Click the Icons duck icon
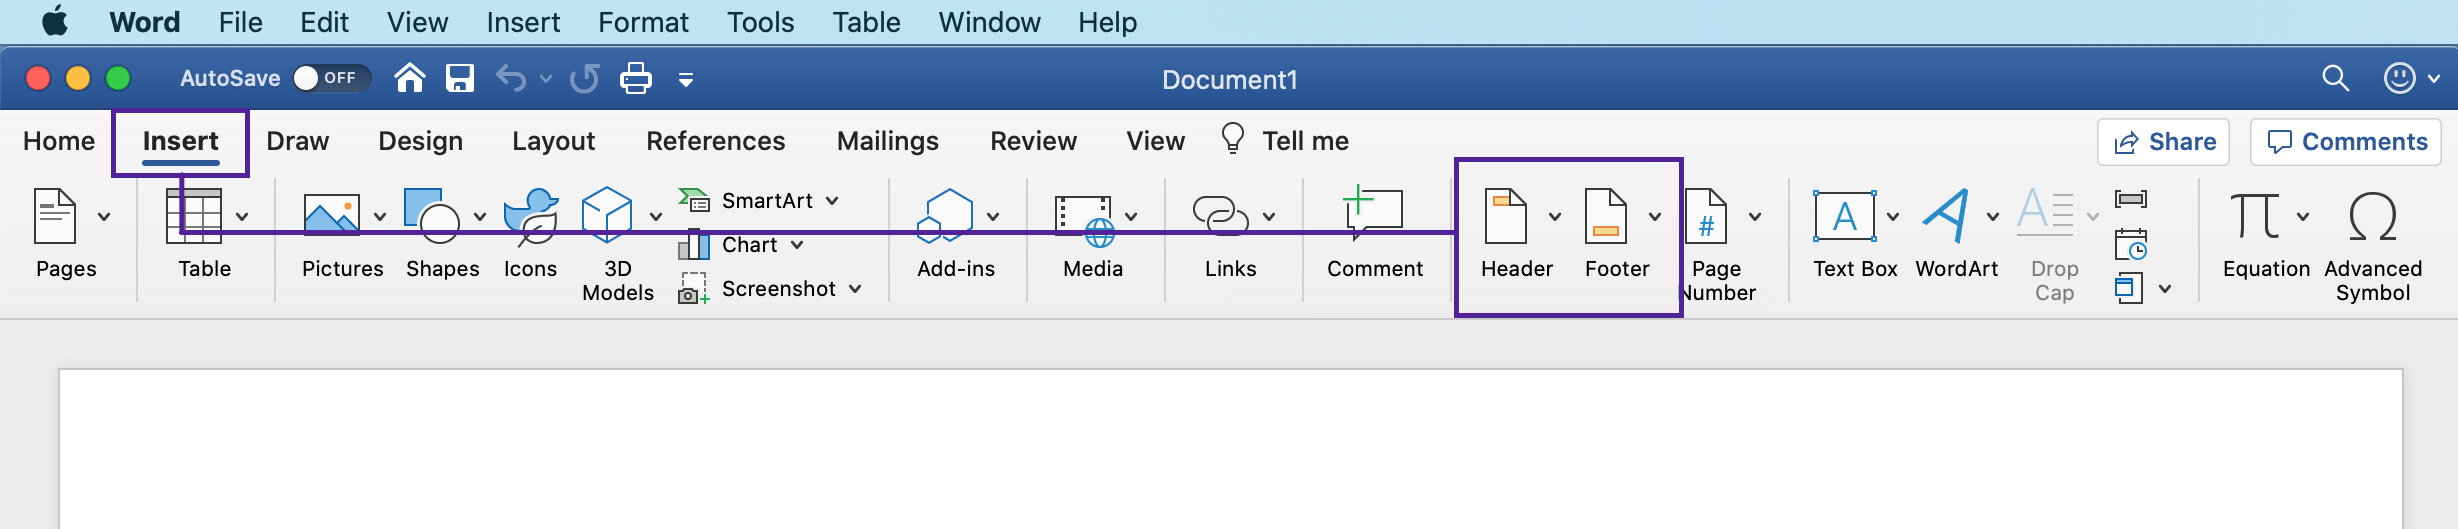The image size is (2458, 529). pos(531,216)
